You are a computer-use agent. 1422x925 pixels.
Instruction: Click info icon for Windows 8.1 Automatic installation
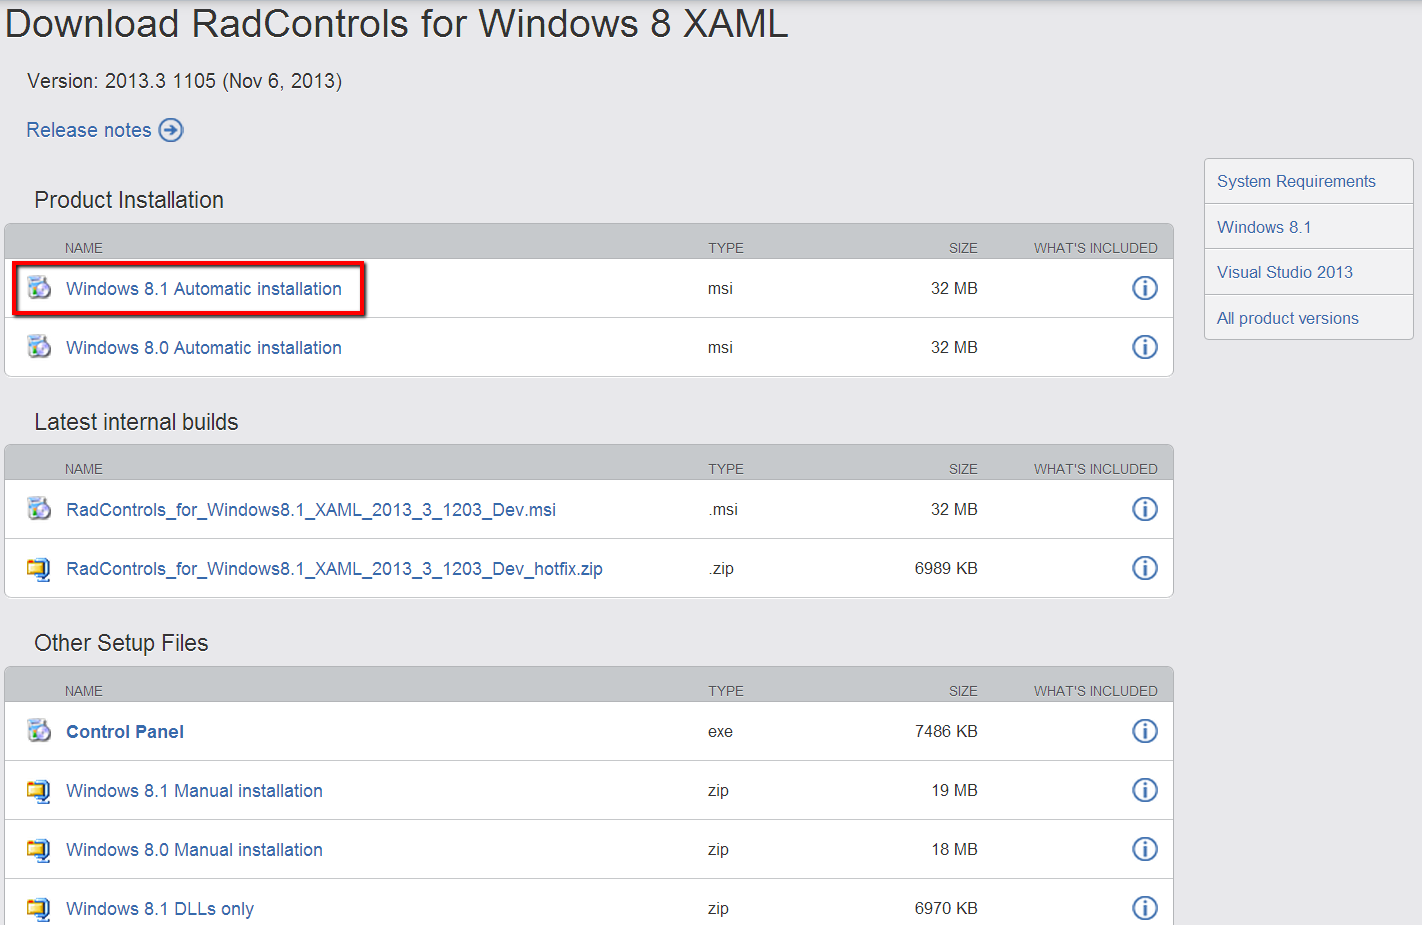click(1145, 288)
